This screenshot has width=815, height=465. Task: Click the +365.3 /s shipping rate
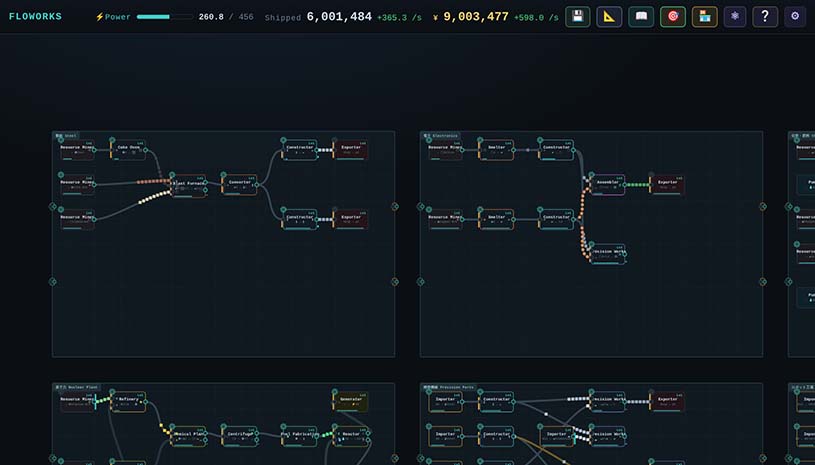[x=399, y=18]
